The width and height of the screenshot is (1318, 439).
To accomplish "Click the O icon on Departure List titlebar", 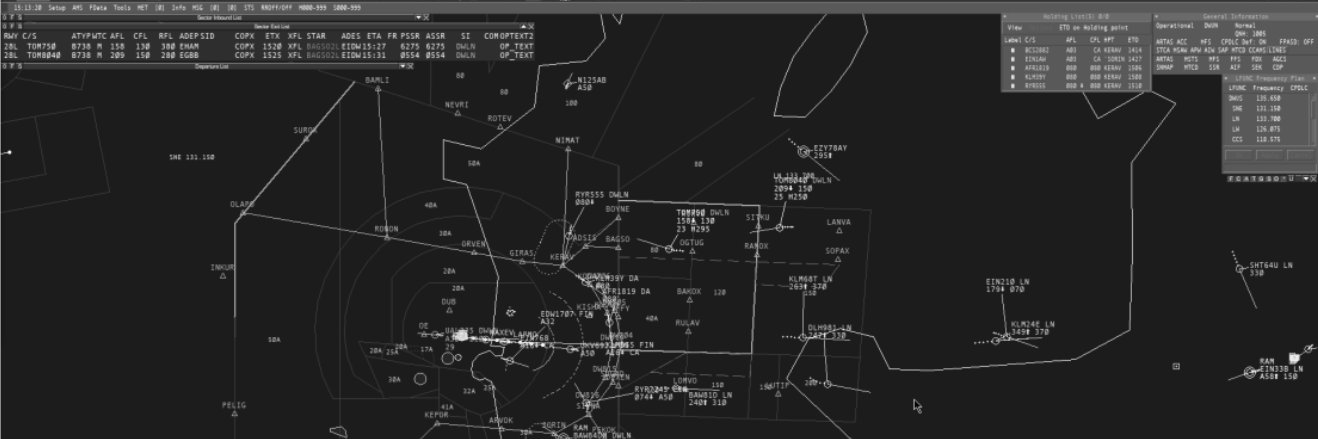I will [5, 66].
